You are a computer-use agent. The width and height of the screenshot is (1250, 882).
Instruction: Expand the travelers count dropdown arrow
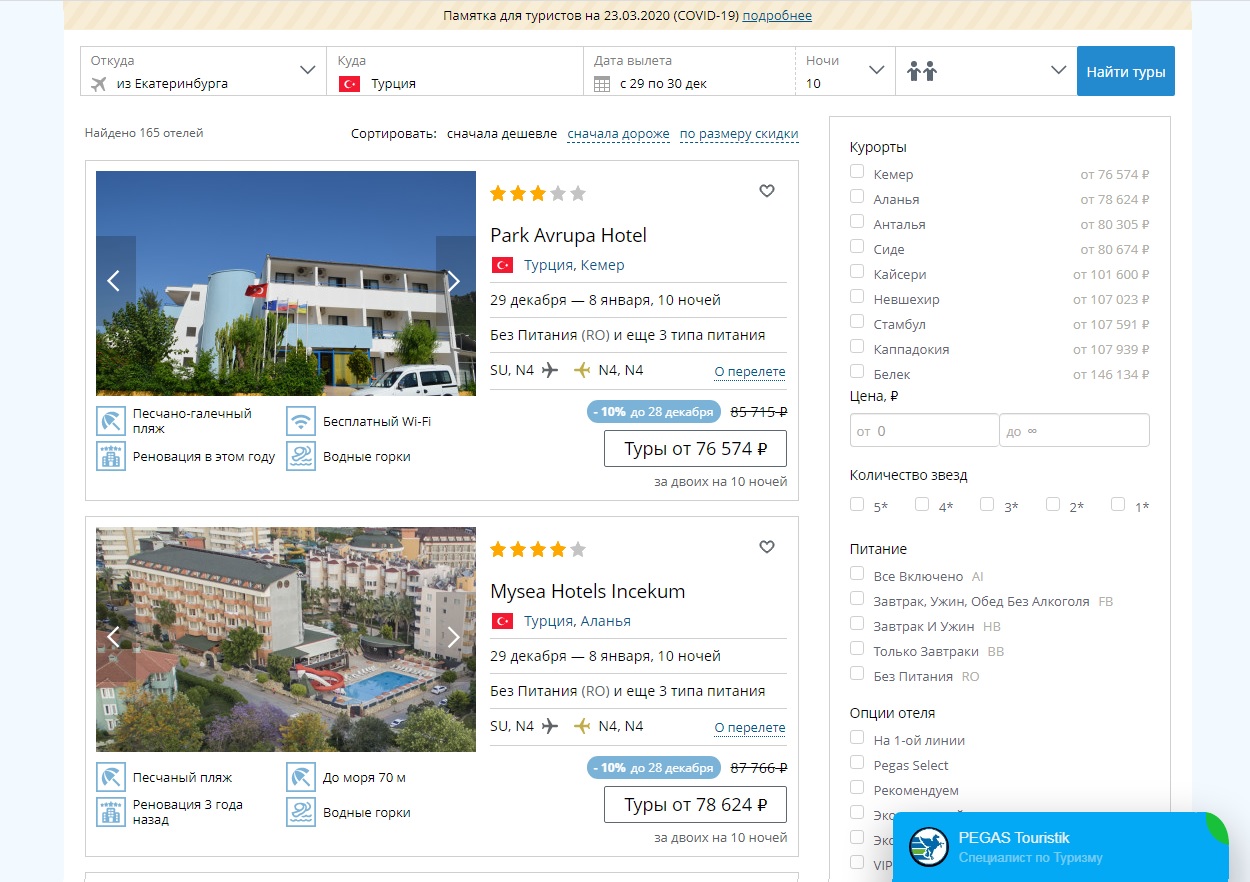coord(1059,70)
